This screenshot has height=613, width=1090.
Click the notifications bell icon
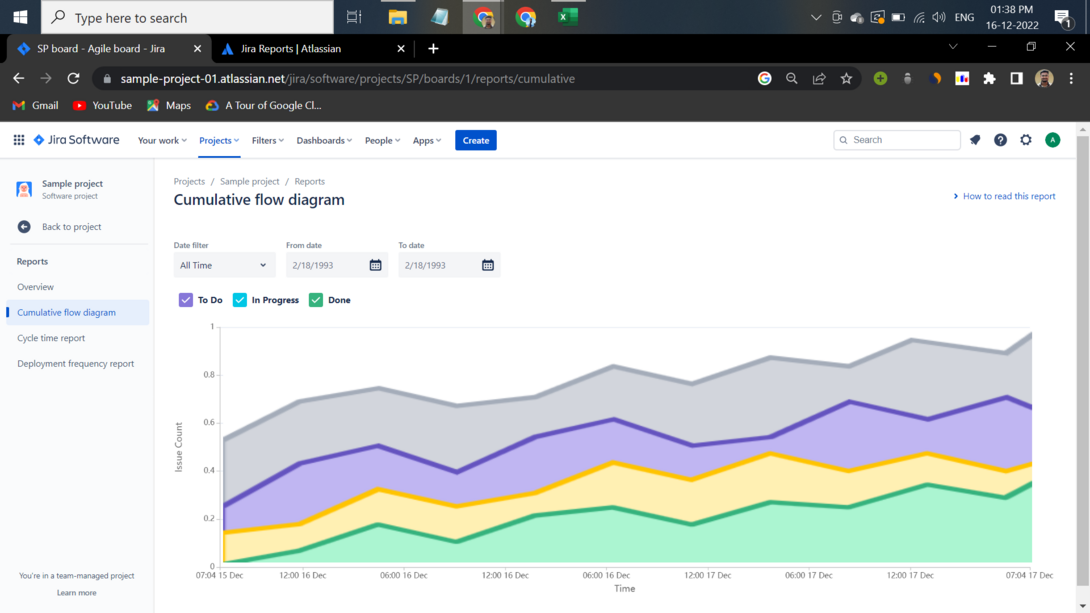975,140
